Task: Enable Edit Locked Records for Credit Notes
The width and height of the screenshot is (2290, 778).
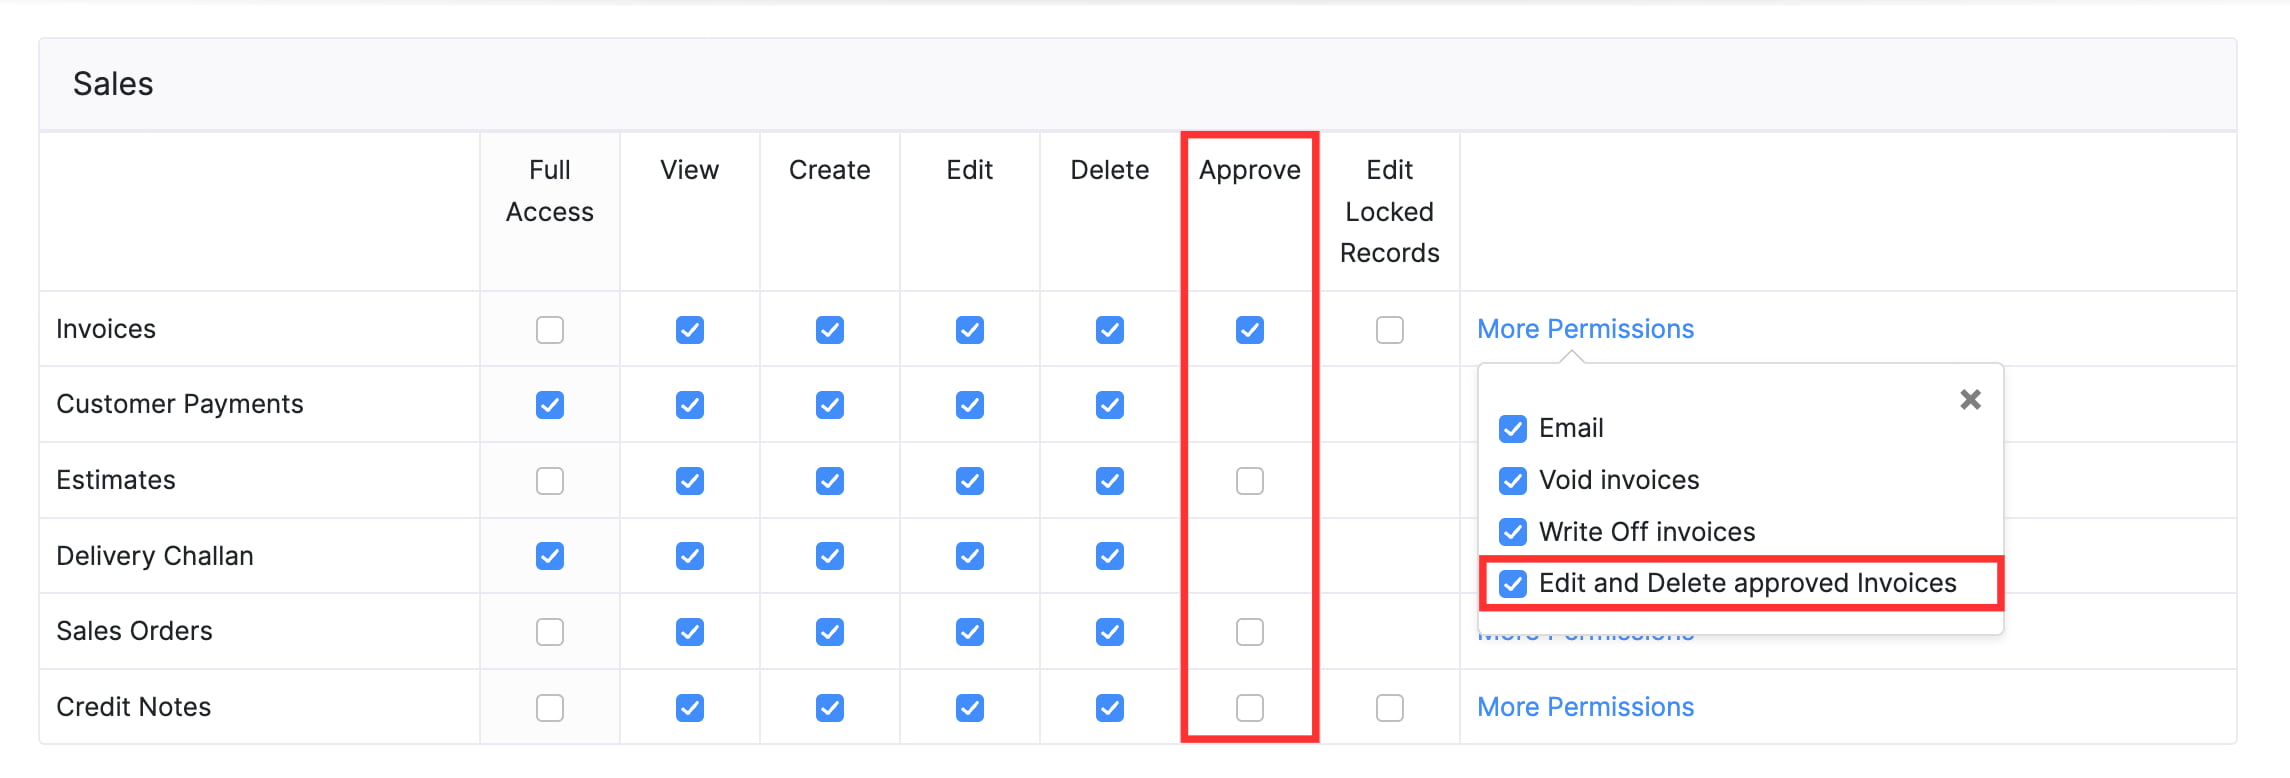Action: [1390, 708]
